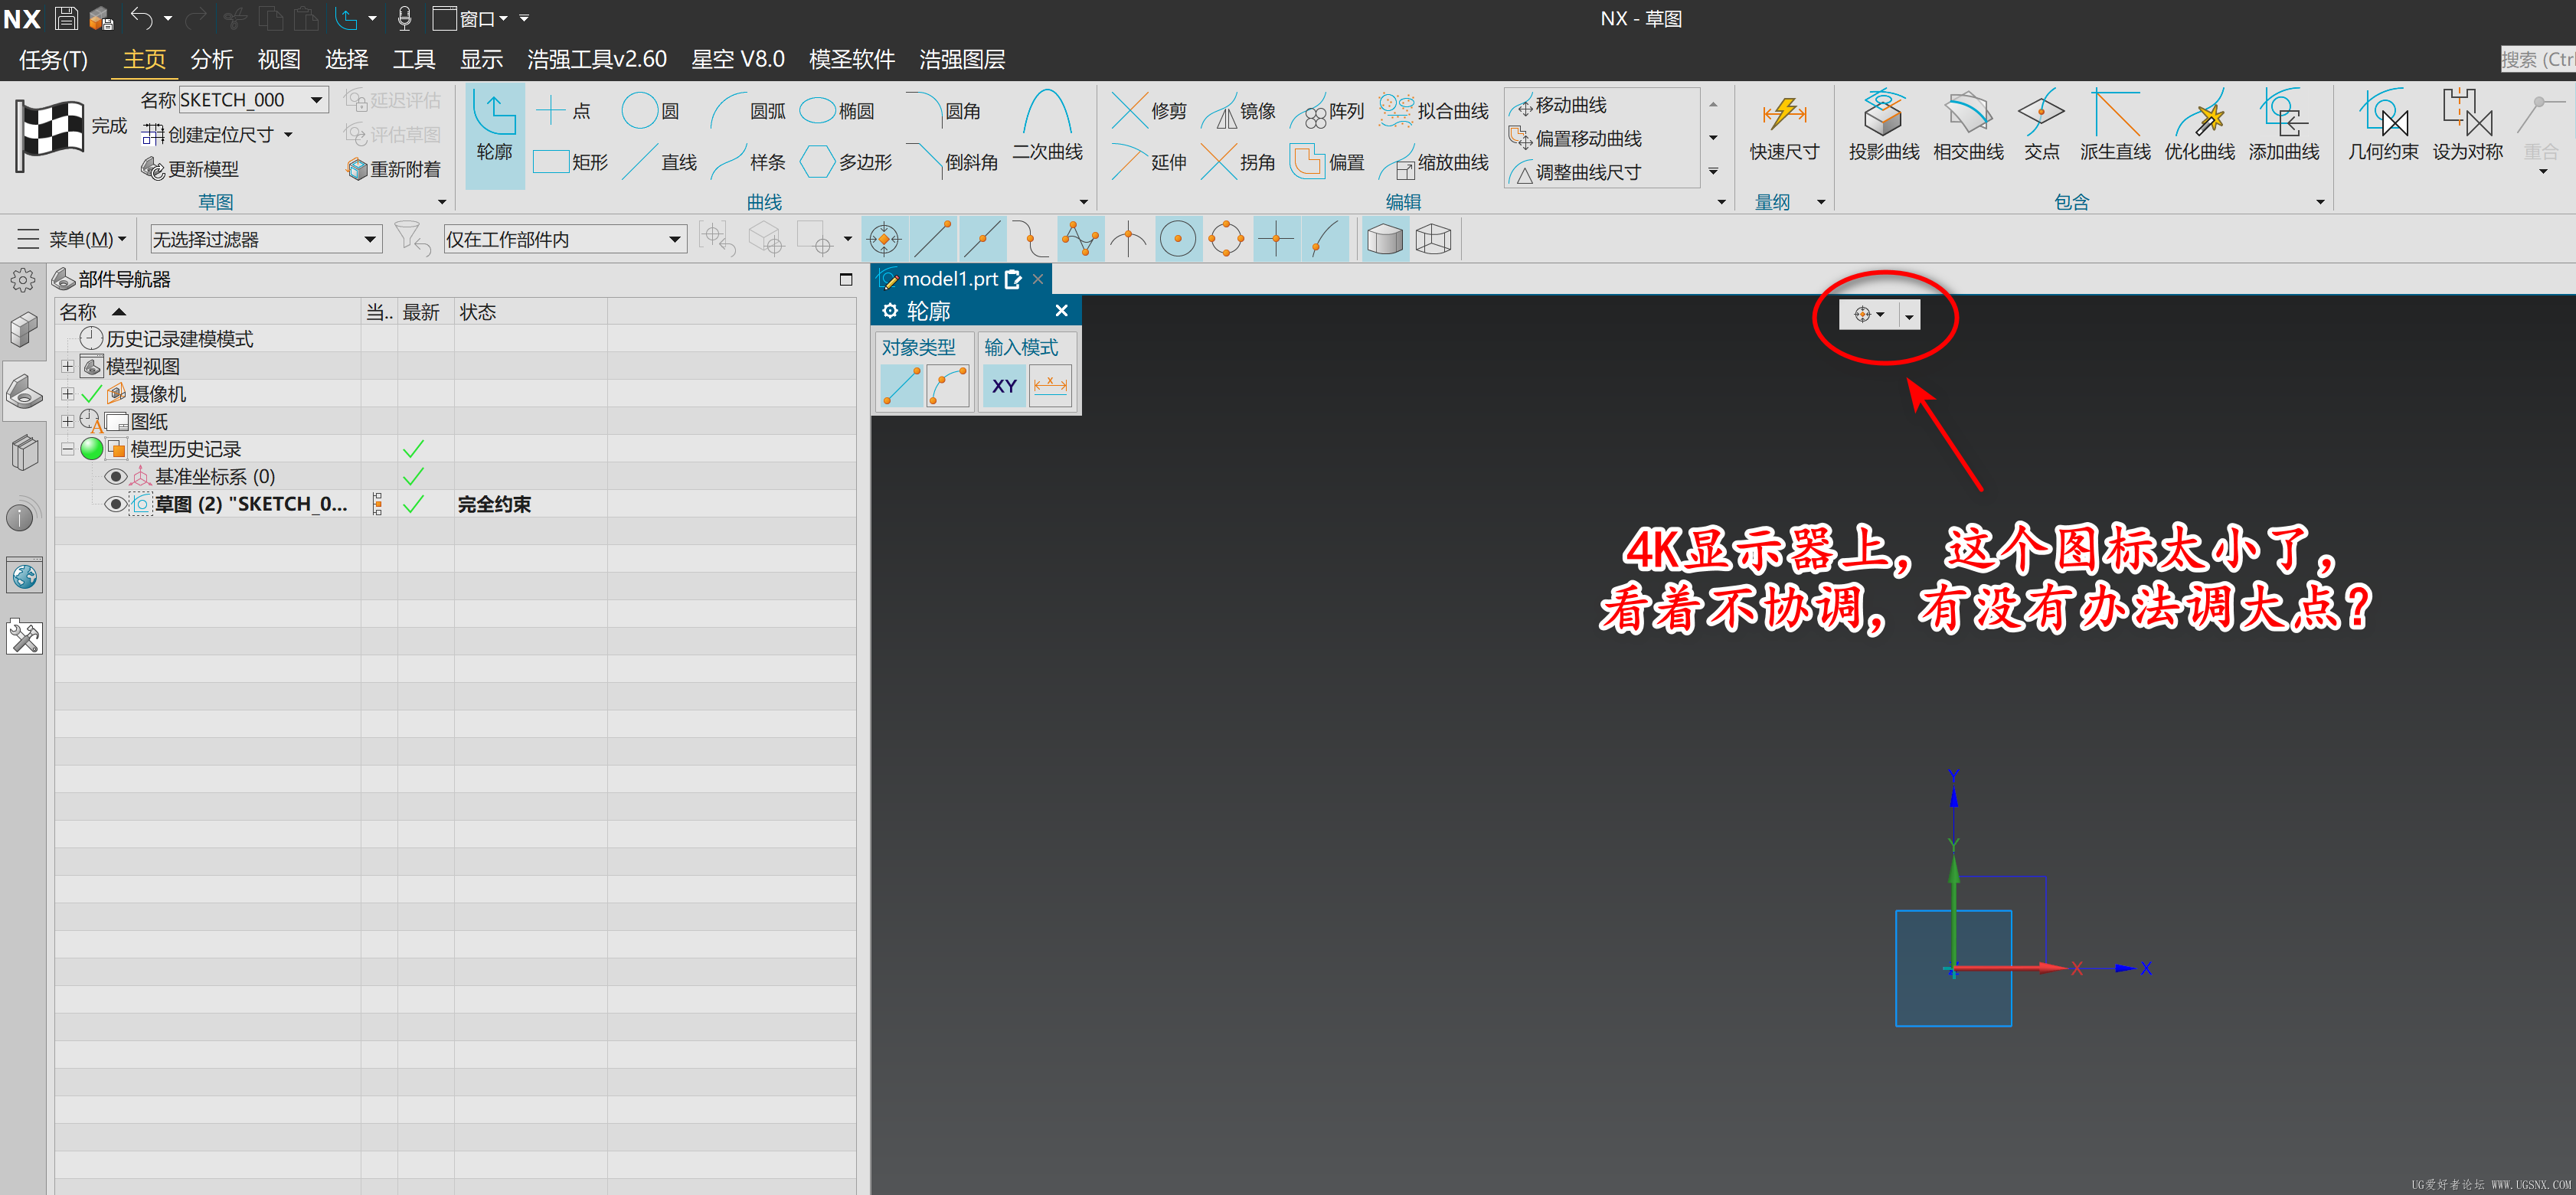The image size is (2576, 1195).
Task: Click the Corner (拐角) tool
Action: (x=1238, y=161)
